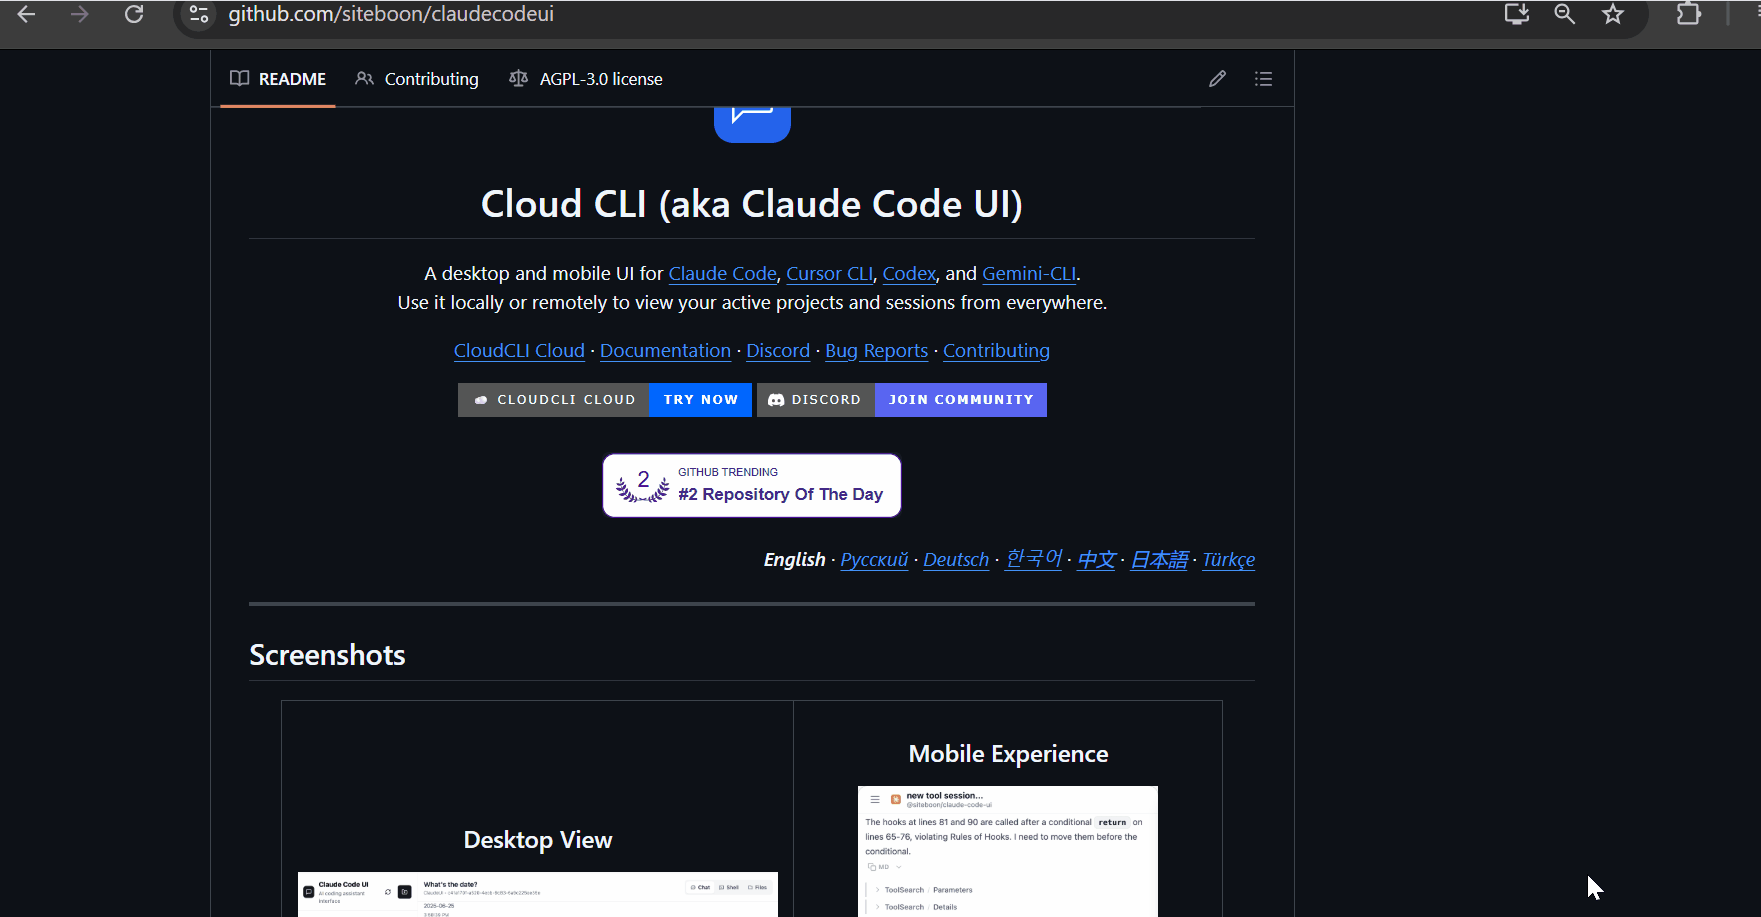Click the bold English language label
1761x917 pixels.
[795, 560]
